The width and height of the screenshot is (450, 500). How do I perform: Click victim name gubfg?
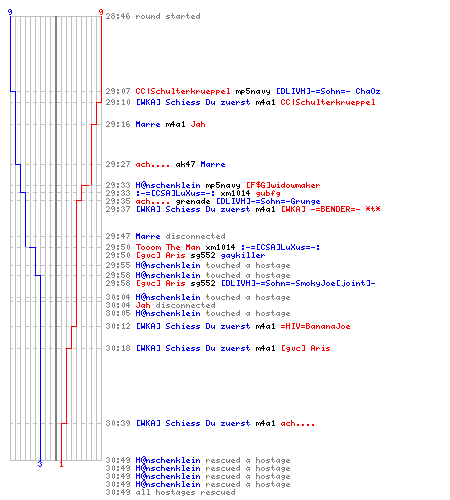(x=268, y=193)
